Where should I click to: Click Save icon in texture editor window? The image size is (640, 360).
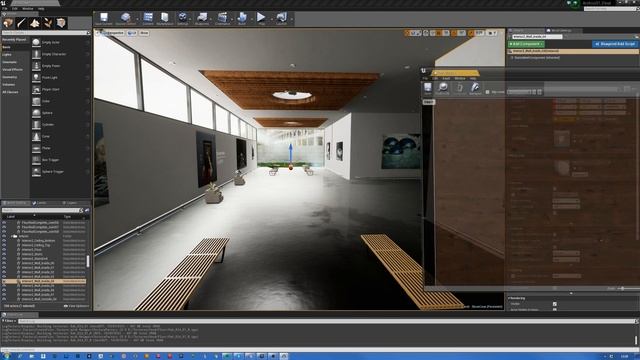coord(427,87)
